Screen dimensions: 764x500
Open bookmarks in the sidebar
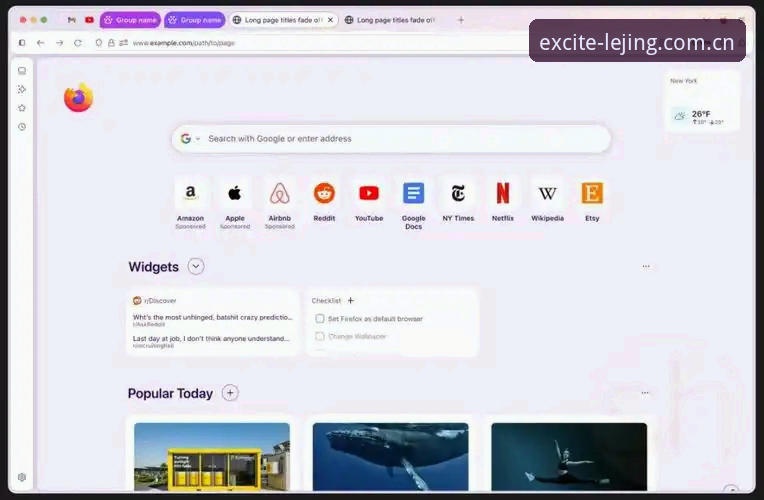coord(22,108)
